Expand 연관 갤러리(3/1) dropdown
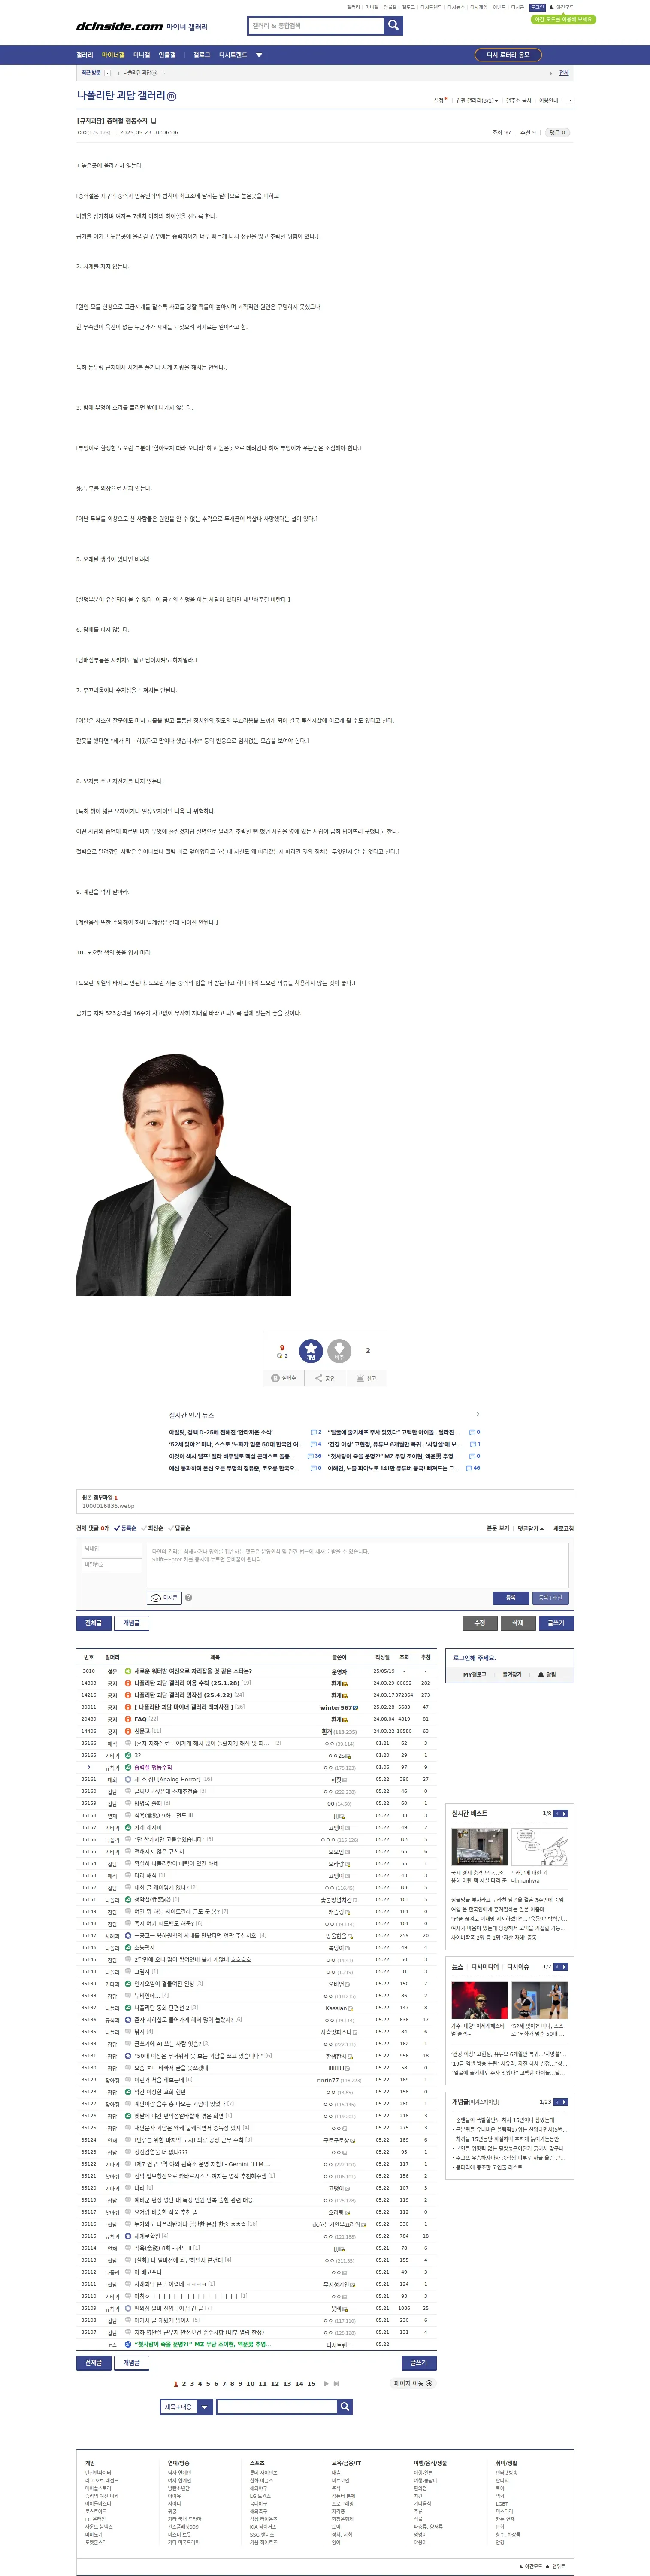This screenshot has width=650, height=2576. [x=478, y=101]
